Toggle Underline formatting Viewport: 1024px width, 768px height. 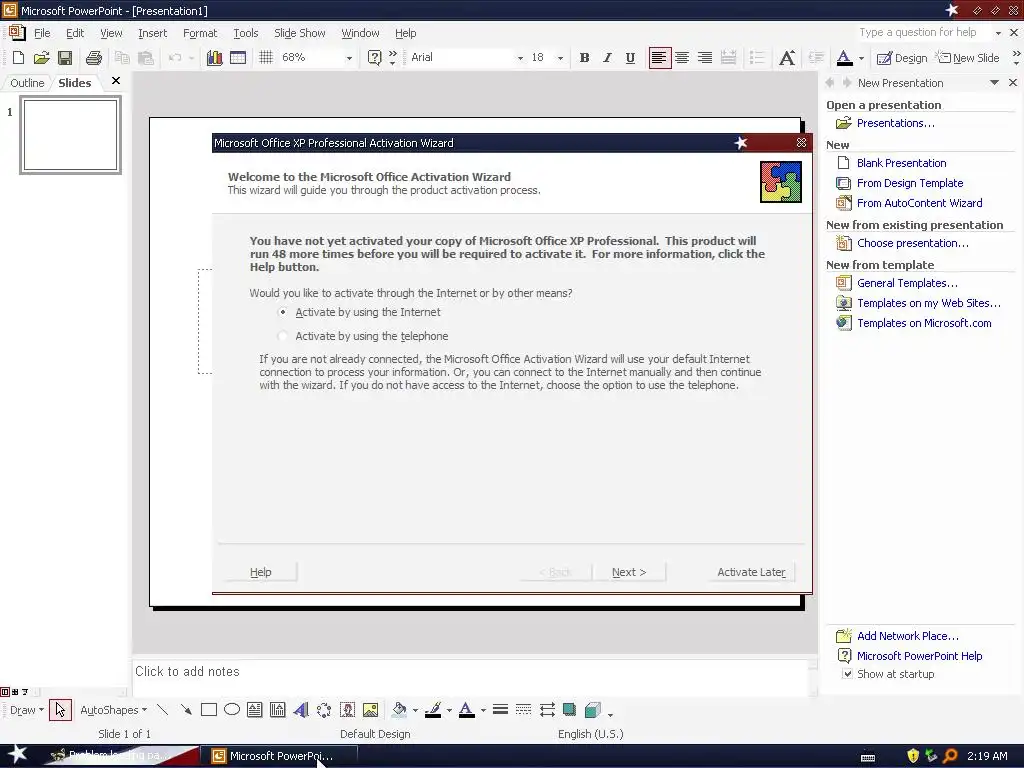[630, 57]
